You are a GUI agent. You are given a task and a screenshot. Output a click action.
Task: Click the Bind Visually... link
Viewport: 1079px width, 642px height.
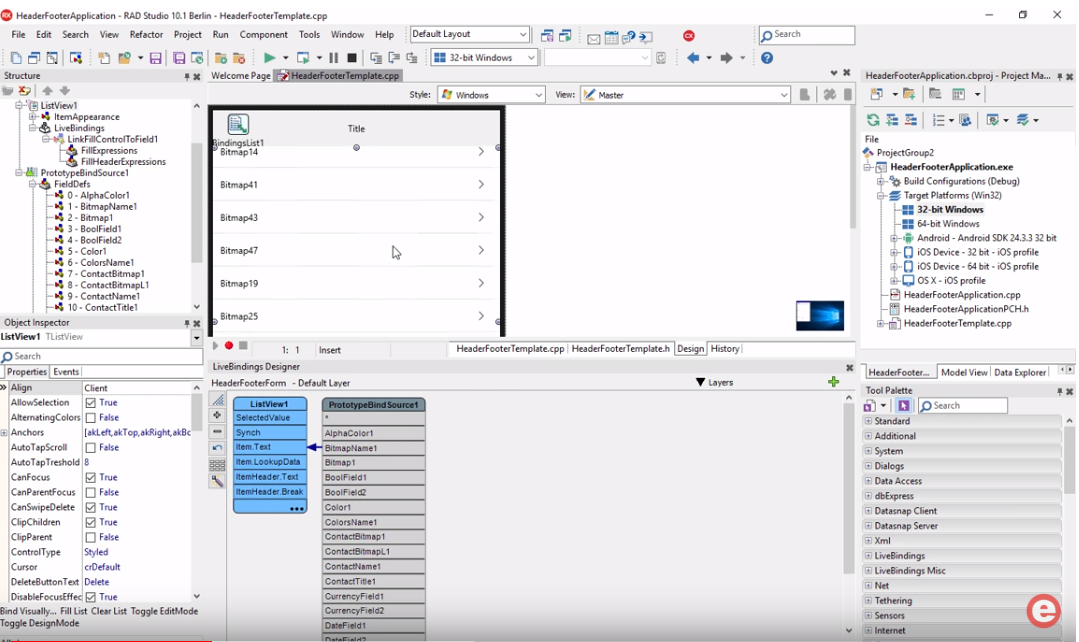tap(28, 611)
